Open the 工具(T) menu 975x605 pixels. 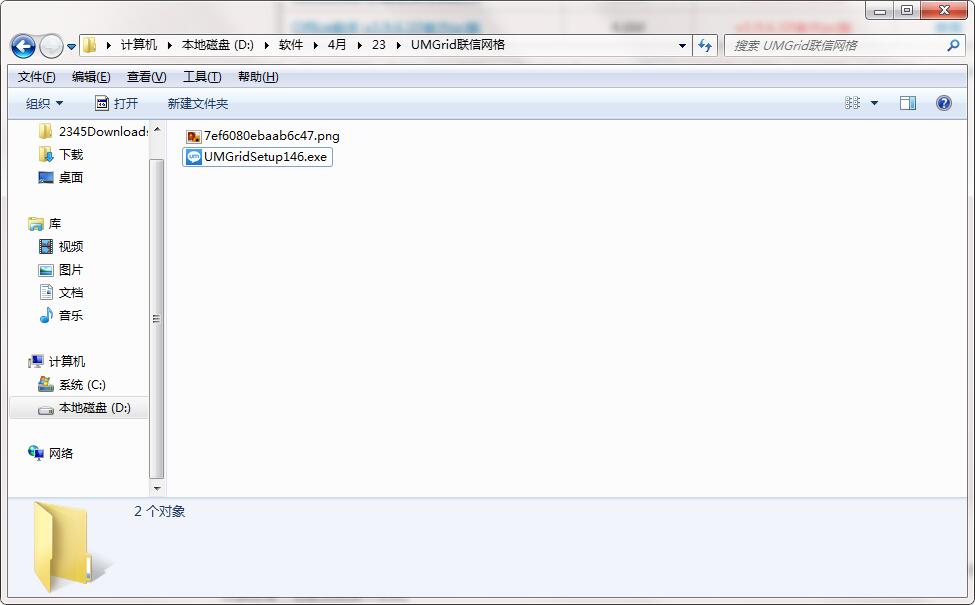(x=201, y=77)
